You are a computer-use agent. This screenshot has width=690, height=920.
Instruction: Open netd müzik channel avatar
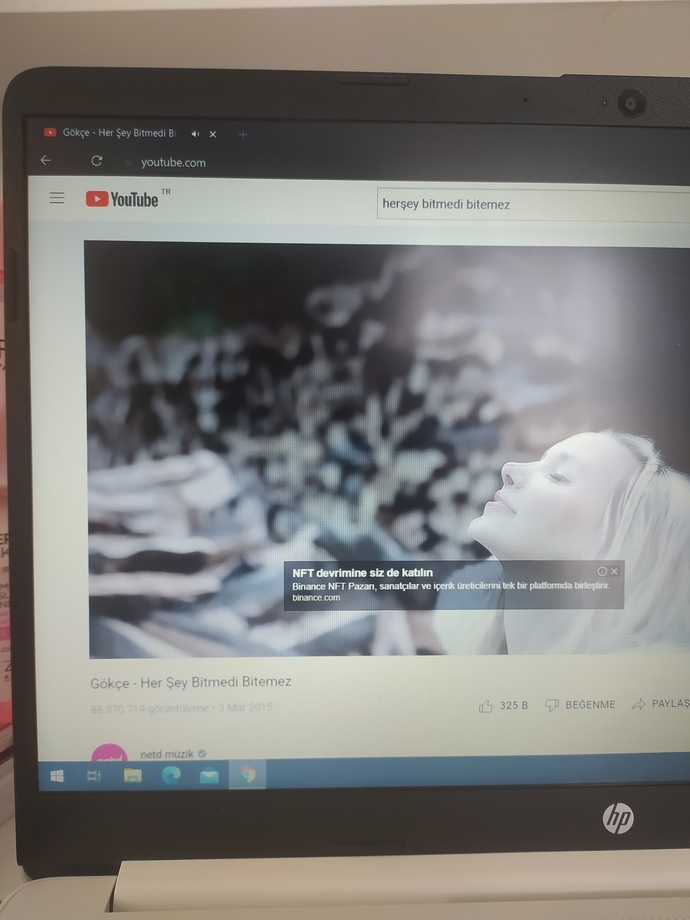(110, 752)
